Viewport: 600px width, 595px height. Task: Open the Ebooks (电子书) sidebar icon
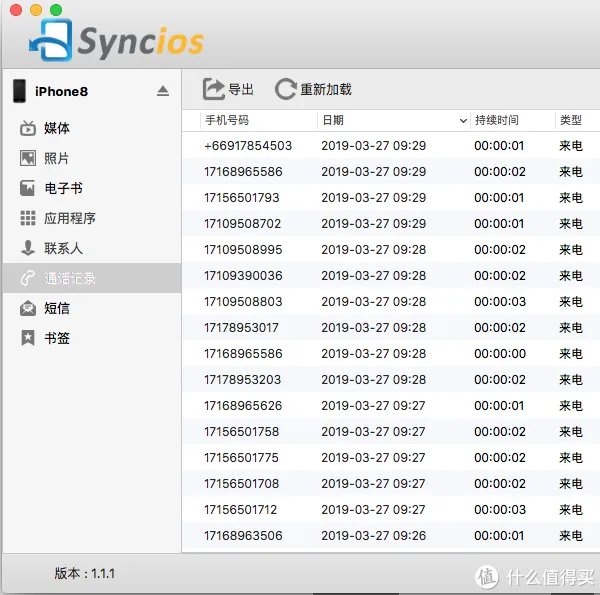(28, 188)
